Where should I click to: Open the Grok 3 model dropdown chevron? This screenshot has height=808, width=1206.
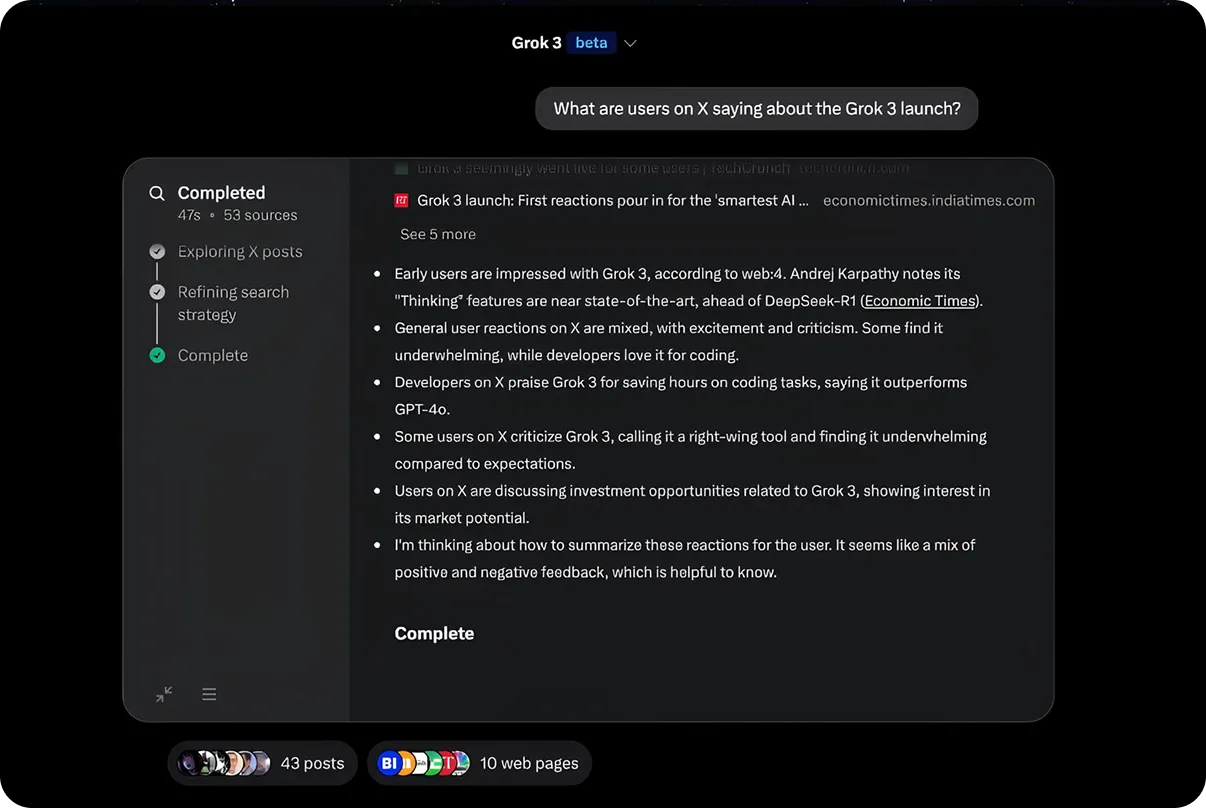pyautogui.click(x=630, y=43)
